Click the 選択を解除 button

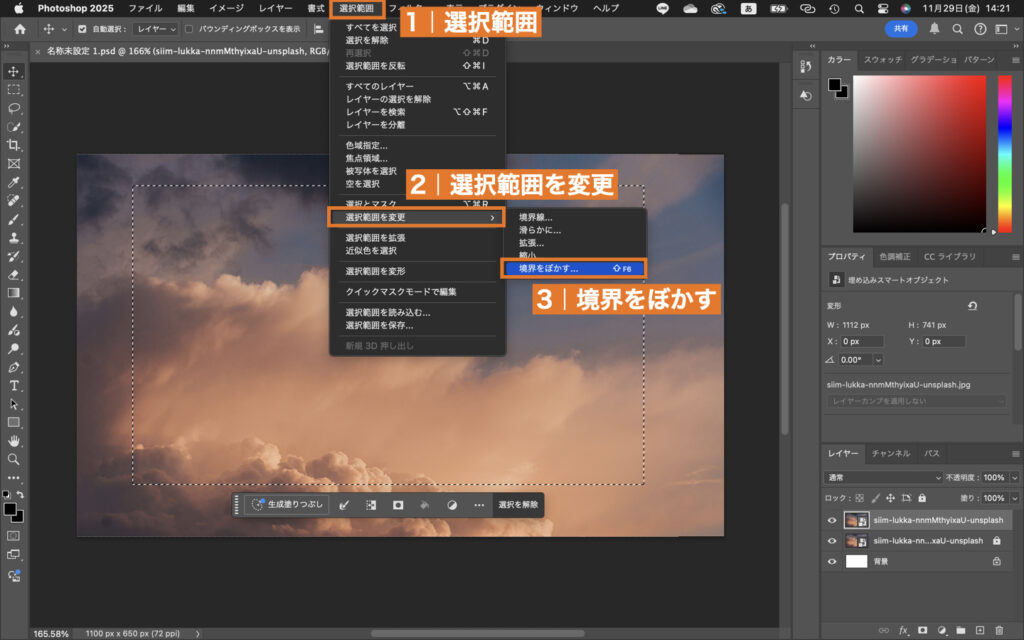pyautogui.click(x=518, y=505)
